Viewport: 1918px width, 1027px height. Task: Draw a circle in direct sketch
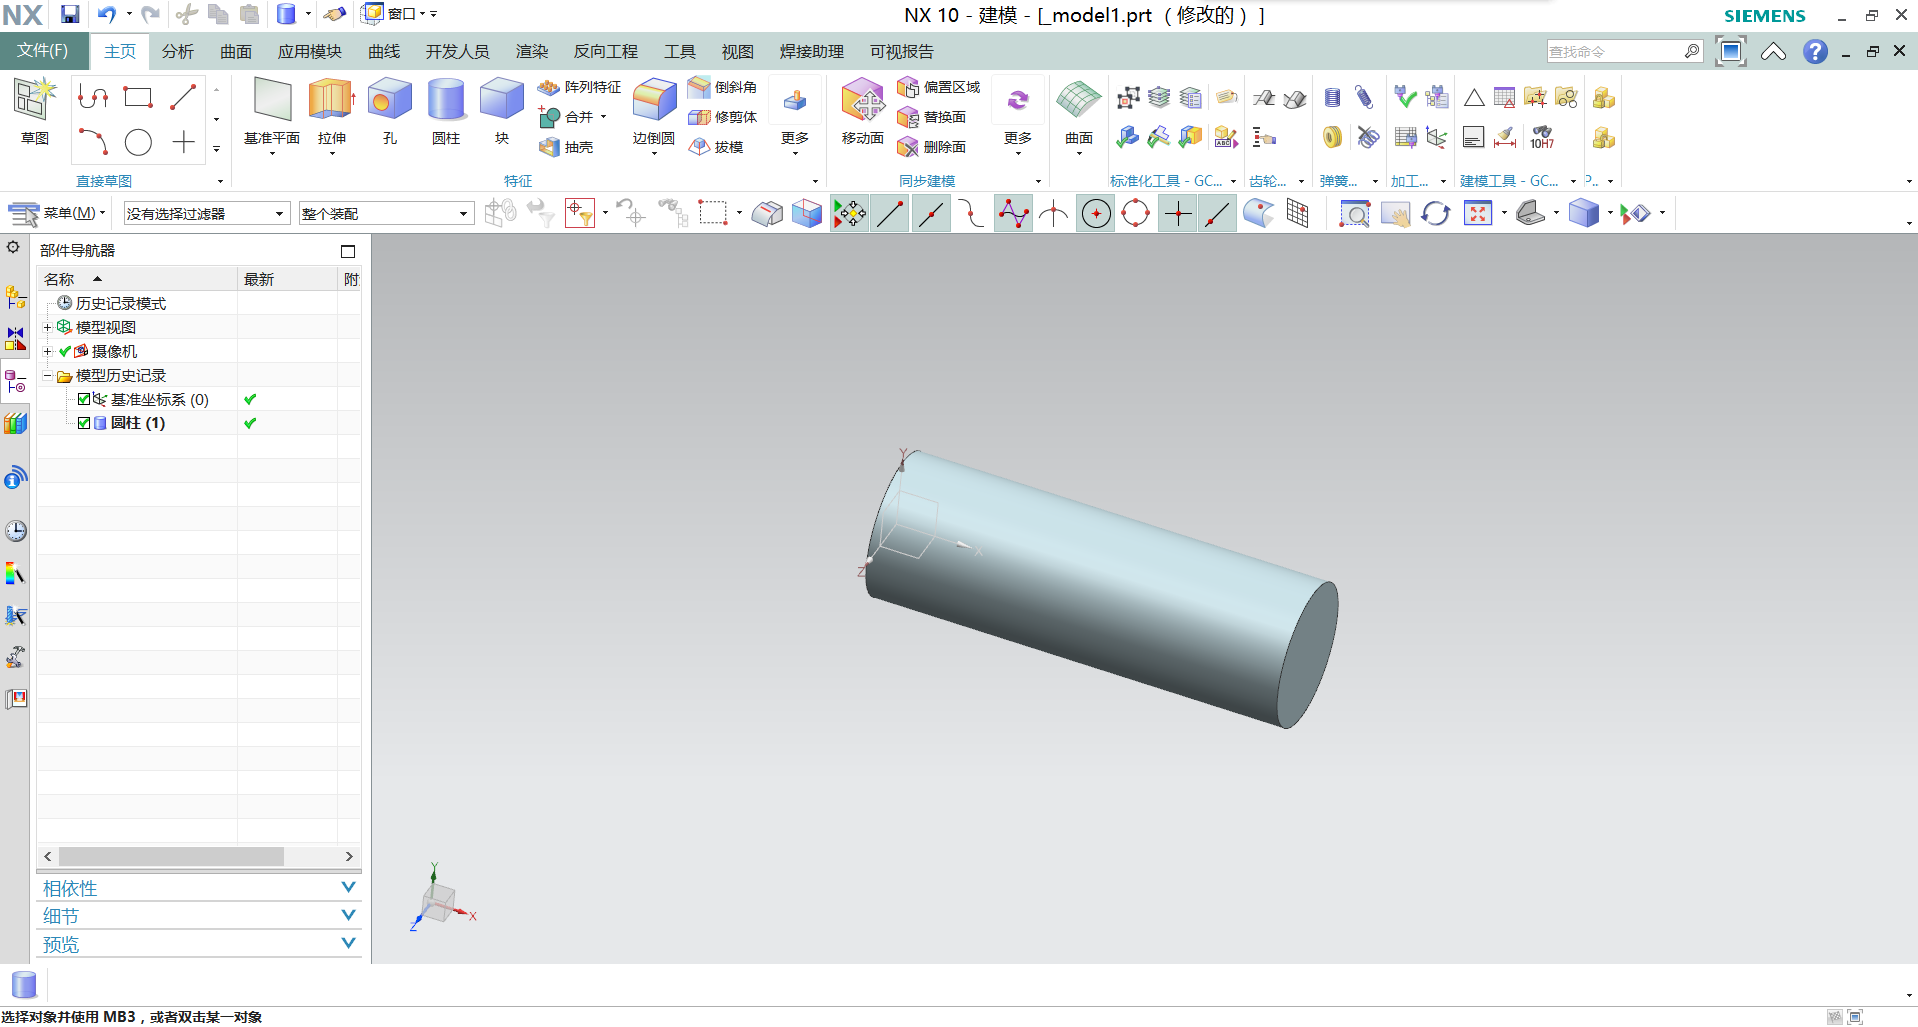pyautogui.click(x=138, y=142)
